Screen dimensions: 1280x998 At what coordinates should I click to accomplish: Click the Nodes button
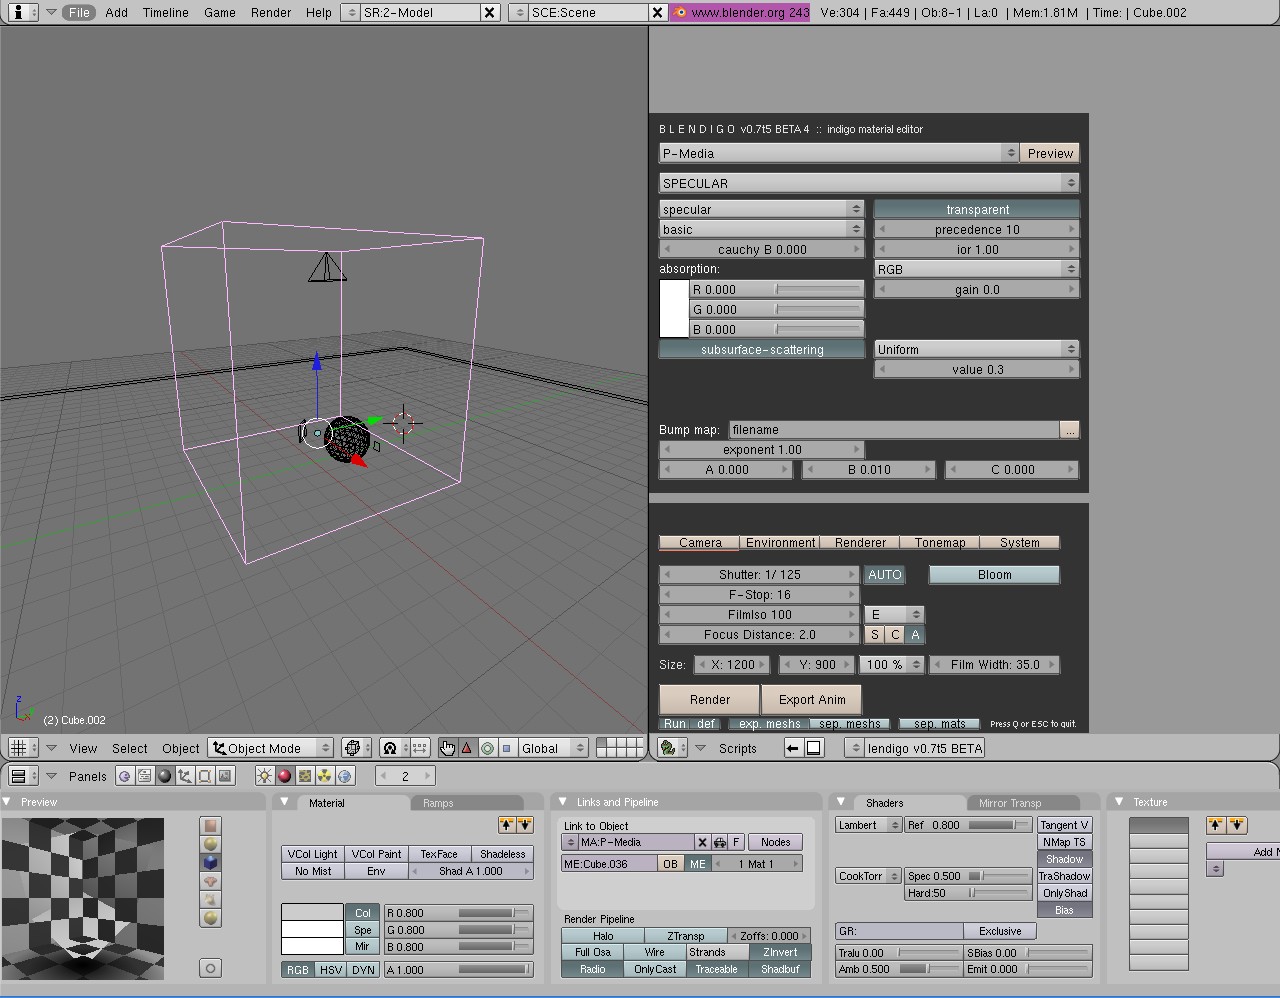tap(775, 842)
